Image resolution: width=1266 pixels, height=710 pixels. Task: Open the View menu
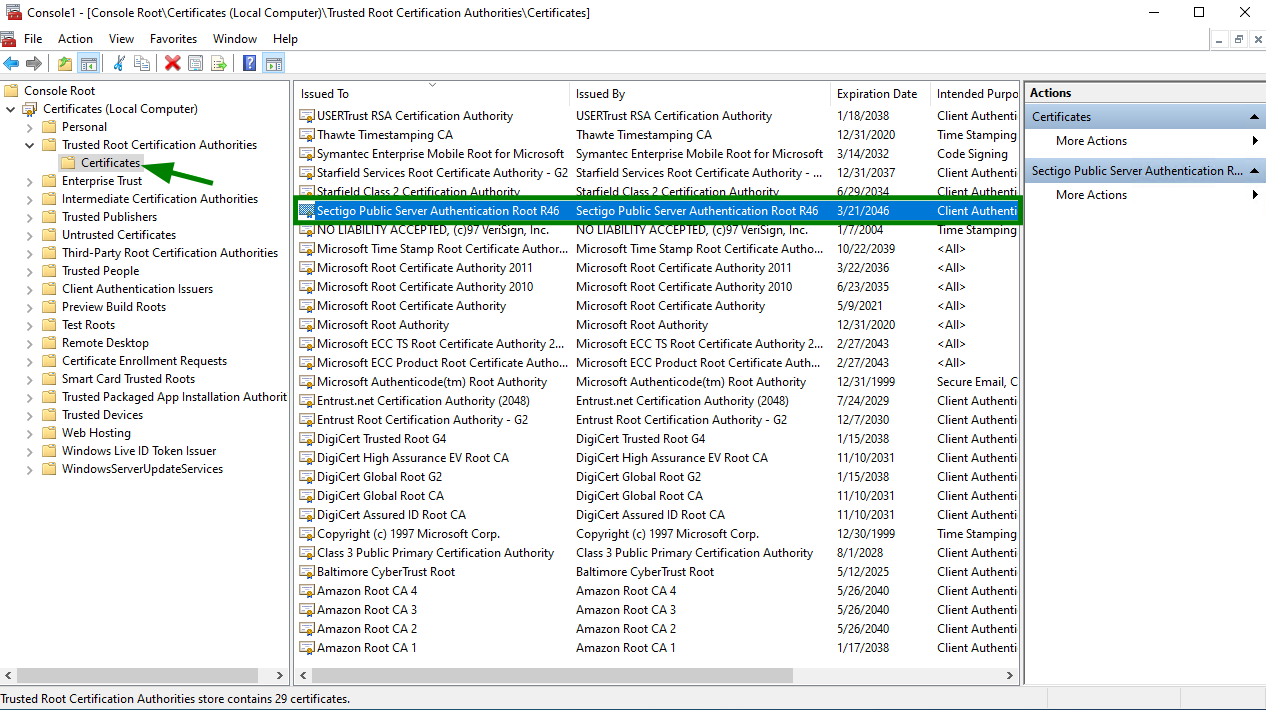[x=121, y=39]
